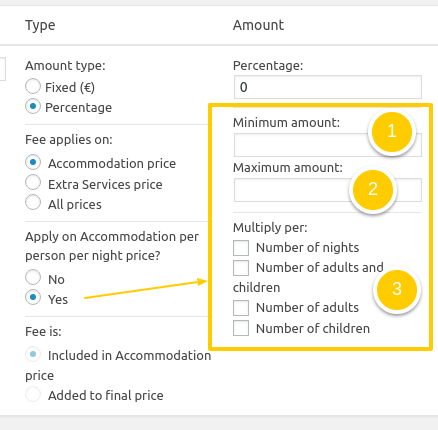Focus the Percentage input field
Image resolution: width=438 pixels, height=430 pixels.
pos(328,87)
